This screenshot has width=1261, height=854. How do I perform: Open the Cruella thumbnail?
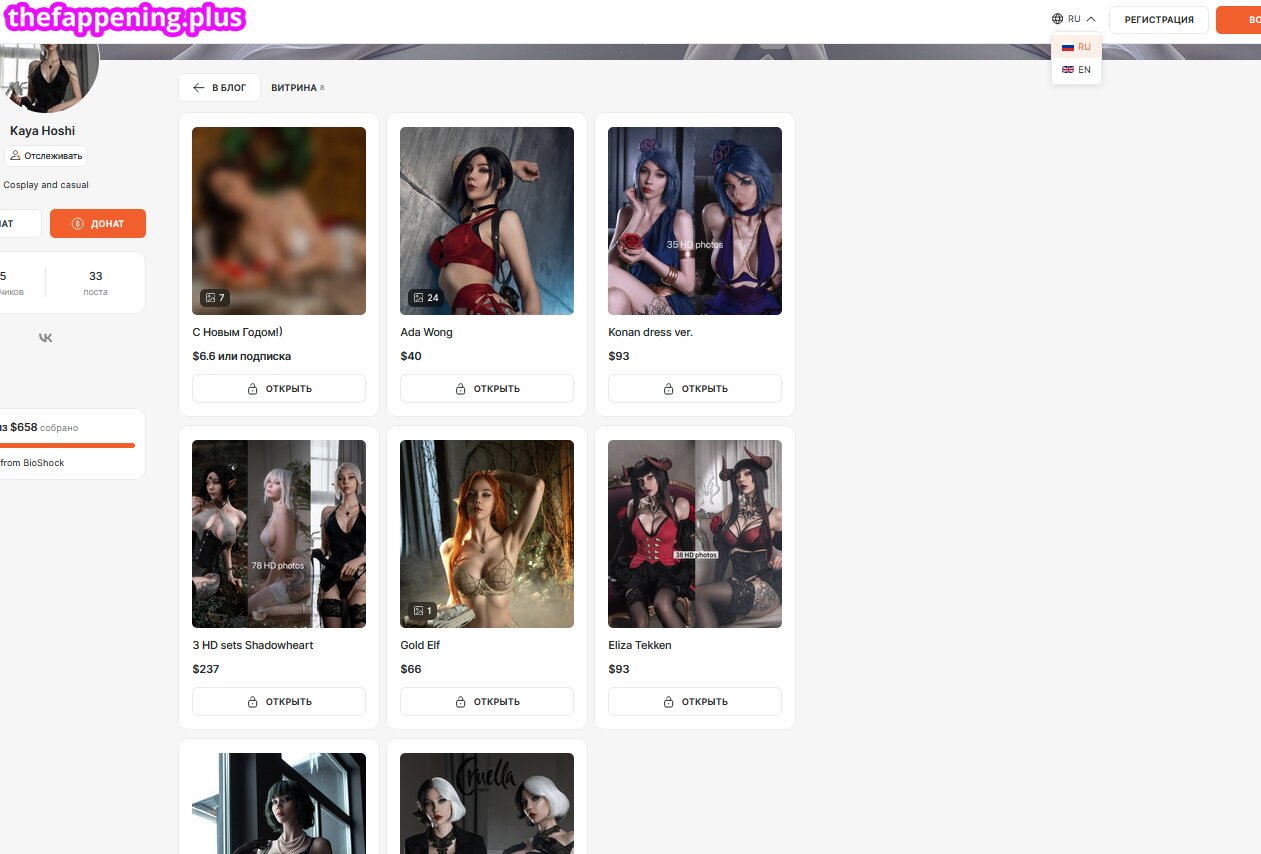click(x=487, y=803)
